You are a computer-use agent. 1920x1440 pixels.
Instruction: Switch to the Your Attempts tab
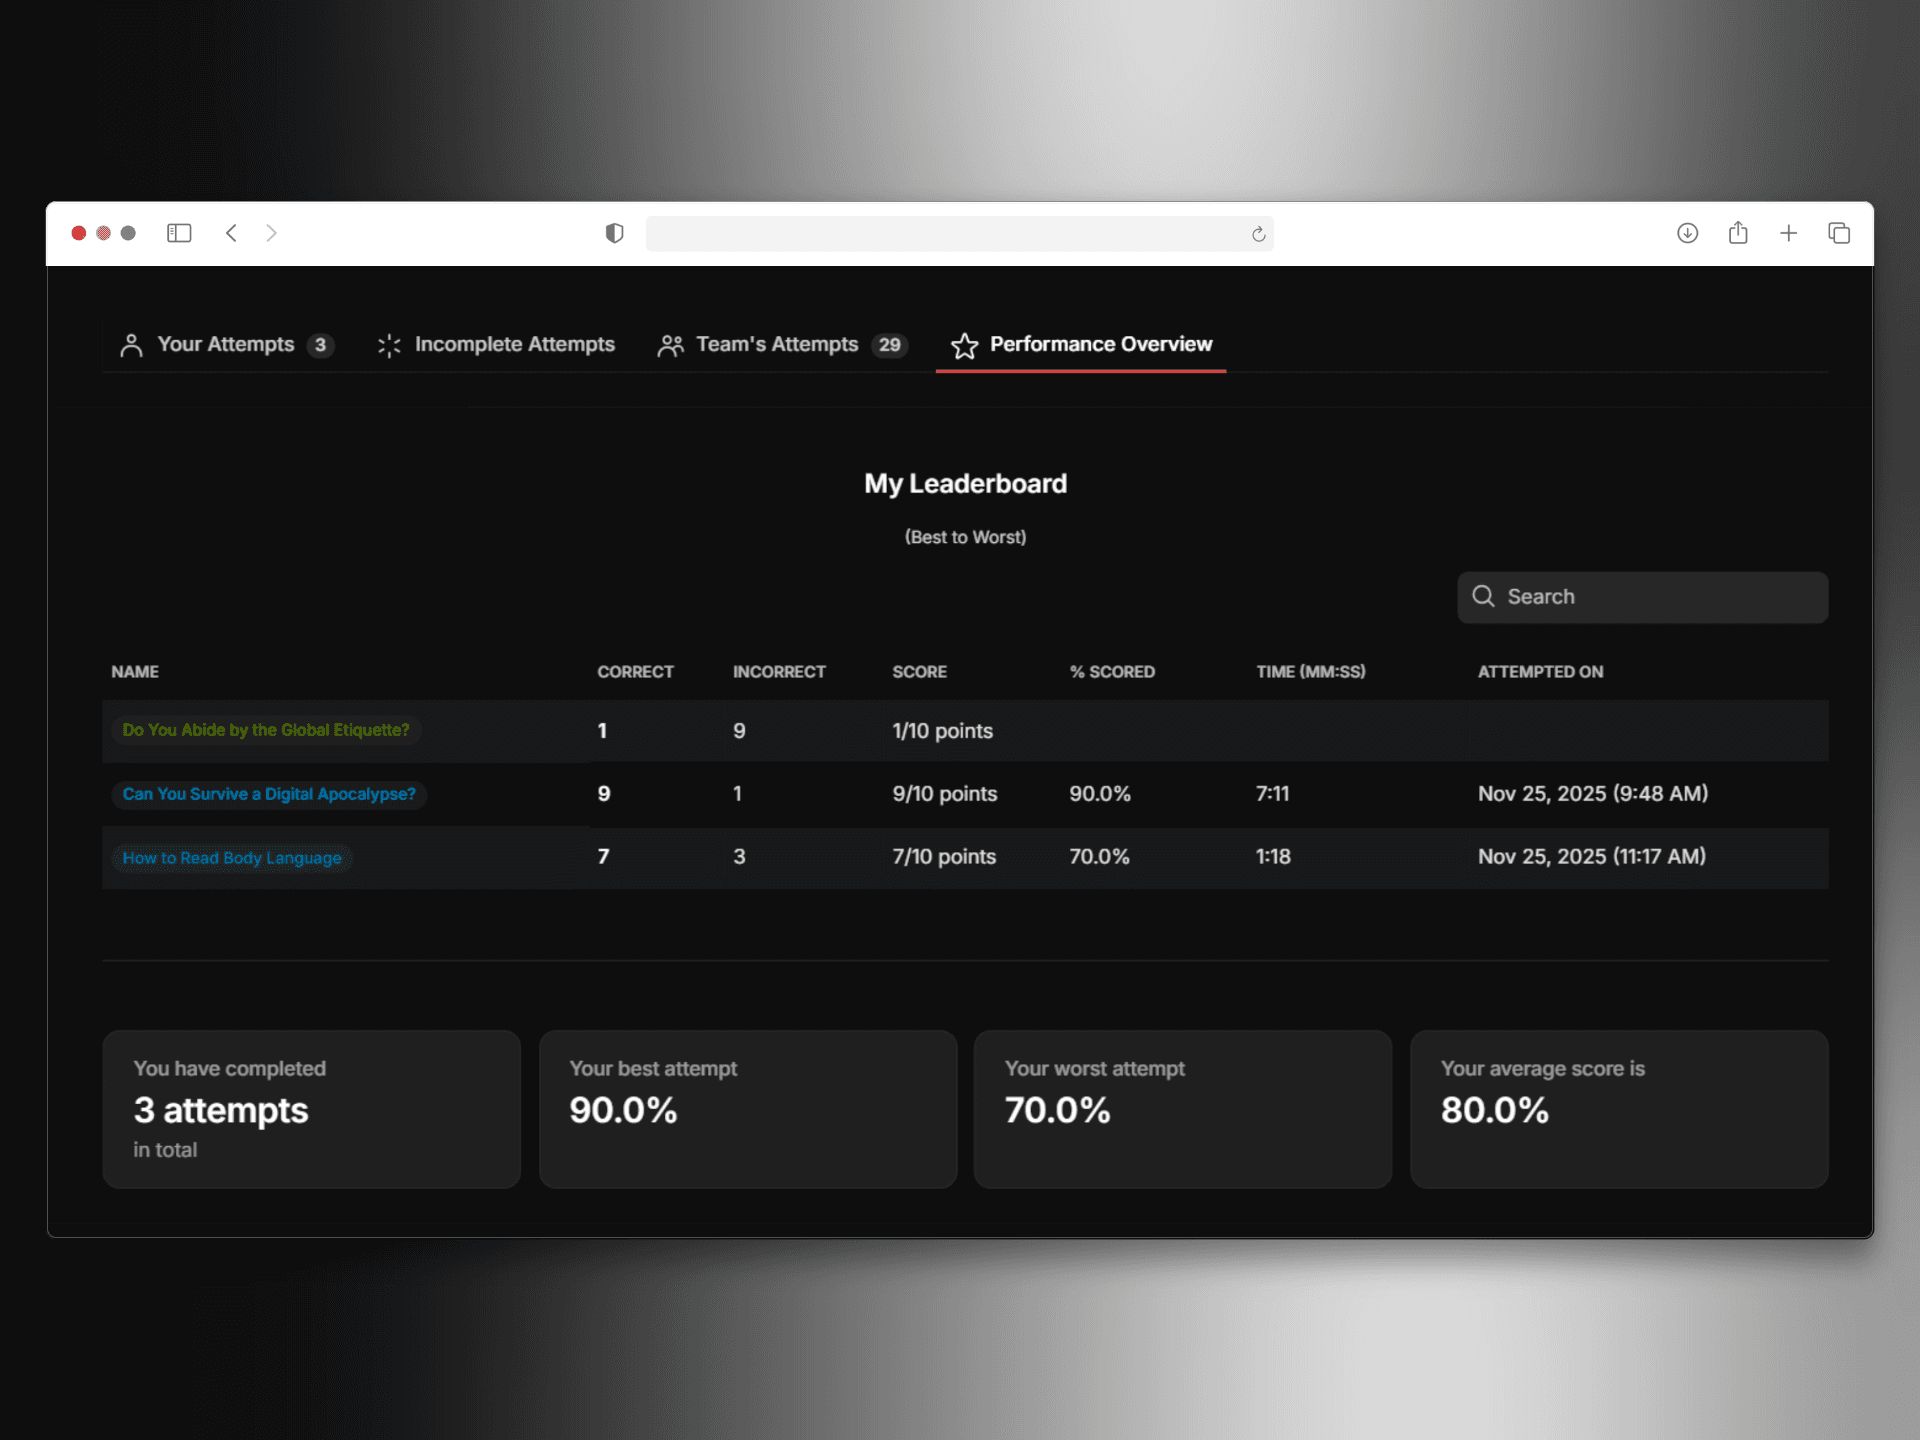click(226, 345)
